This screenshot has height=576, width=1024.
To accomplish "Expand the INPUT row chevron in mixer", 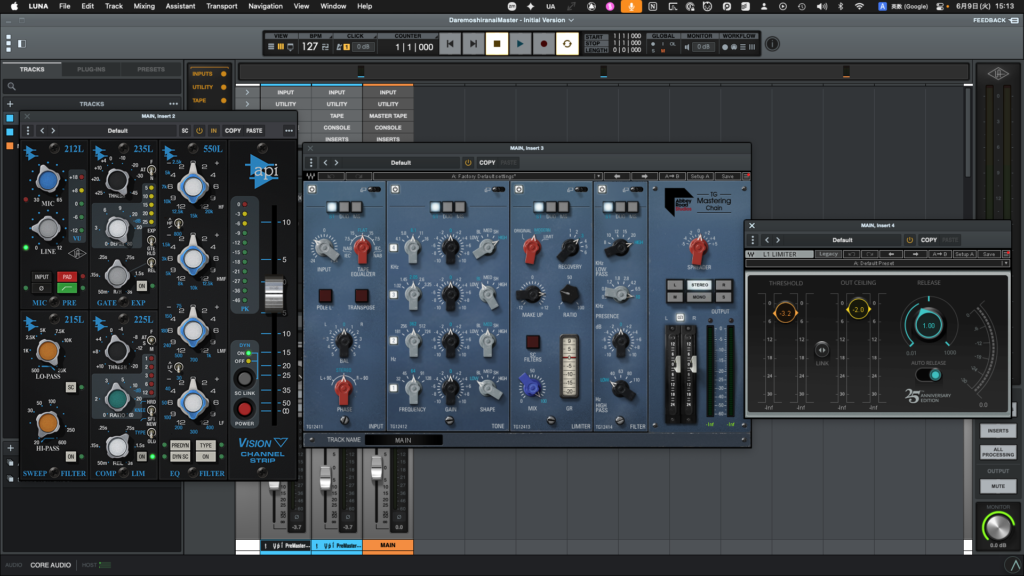I will point(247,93).
